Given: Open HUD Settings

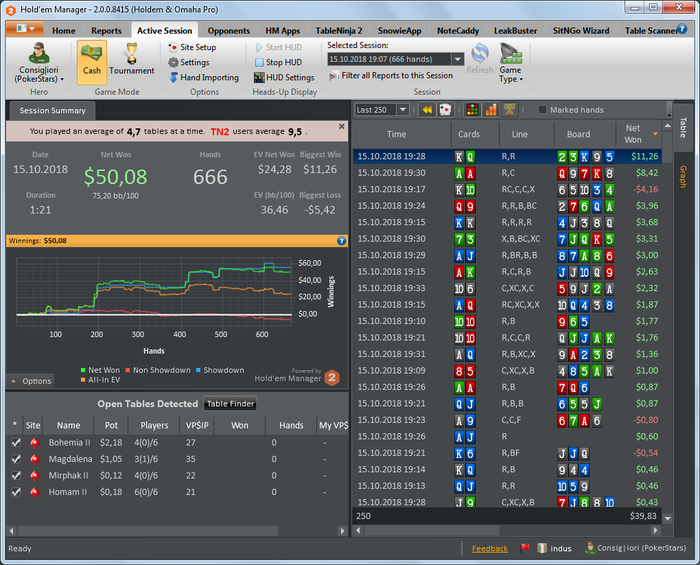Looking at the screenshot, I should pyautogui.click(x=284, y=77).
